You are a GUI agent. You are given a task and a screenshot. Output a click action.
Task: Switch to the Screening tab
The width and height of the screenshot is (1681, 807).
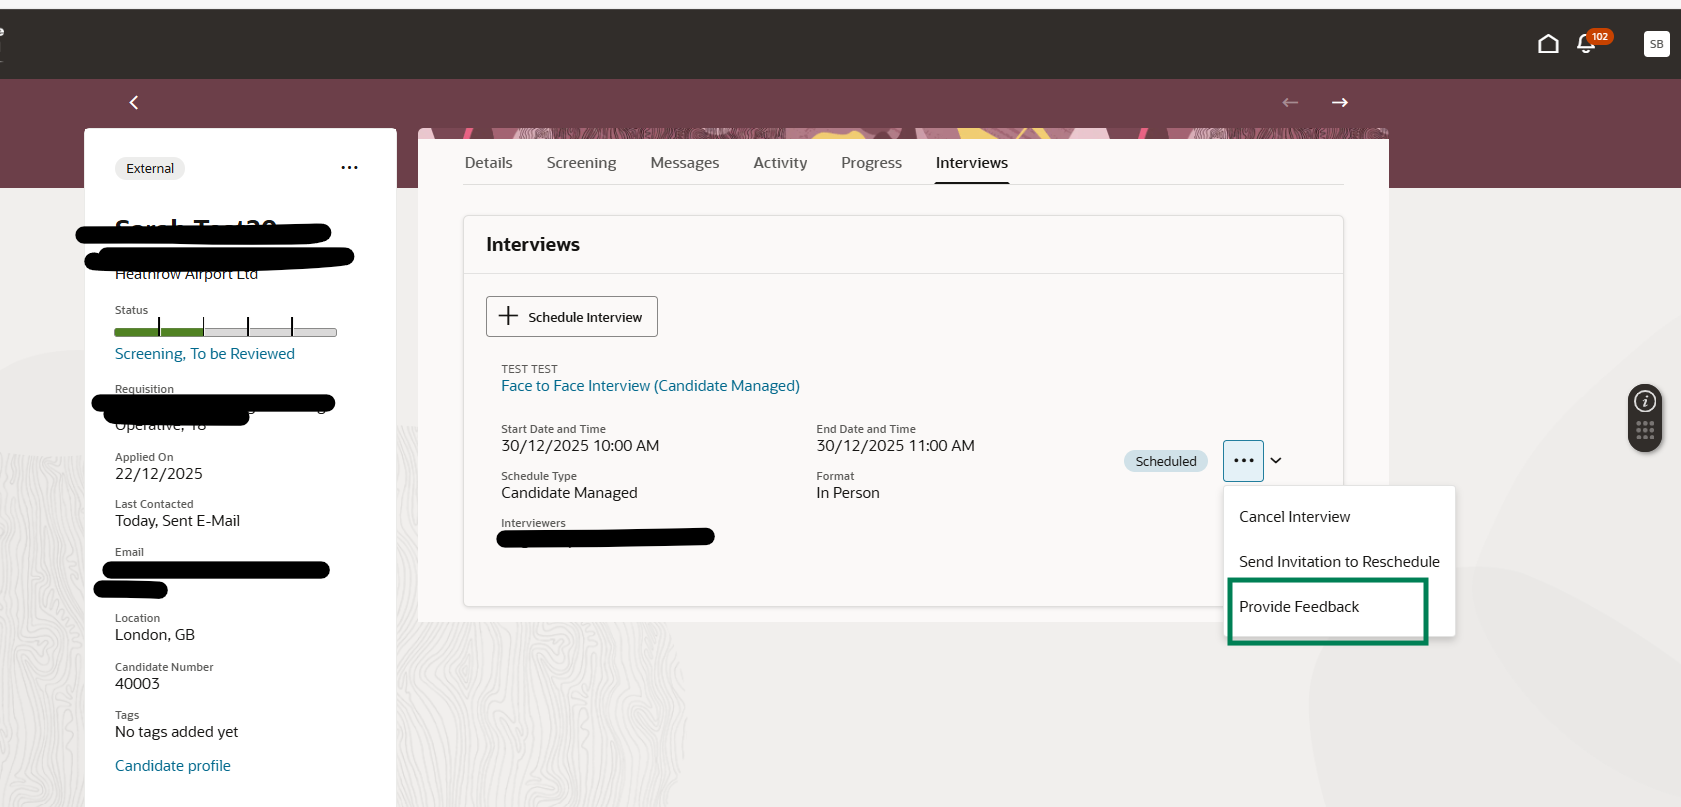581,163
